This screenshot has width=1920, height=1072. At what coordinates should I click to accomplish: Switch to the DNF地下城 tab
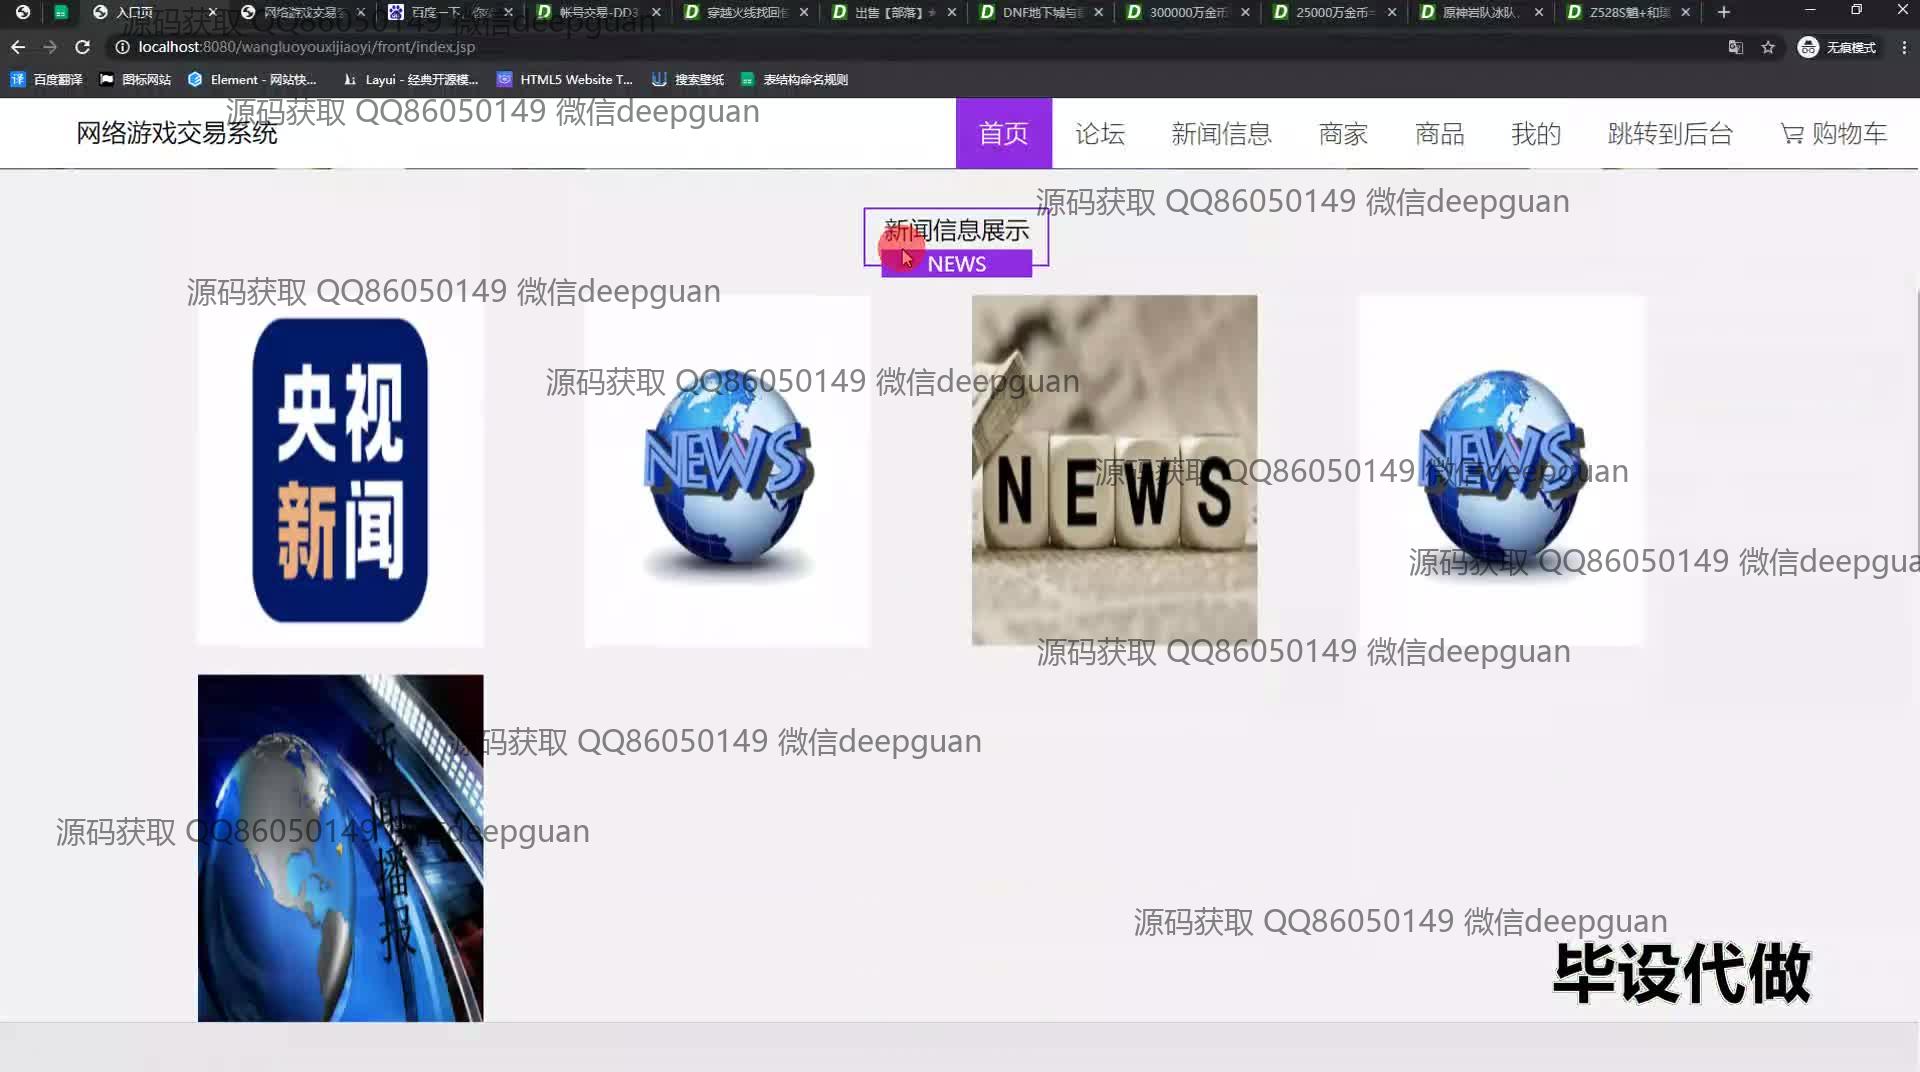pos(1040,12)
